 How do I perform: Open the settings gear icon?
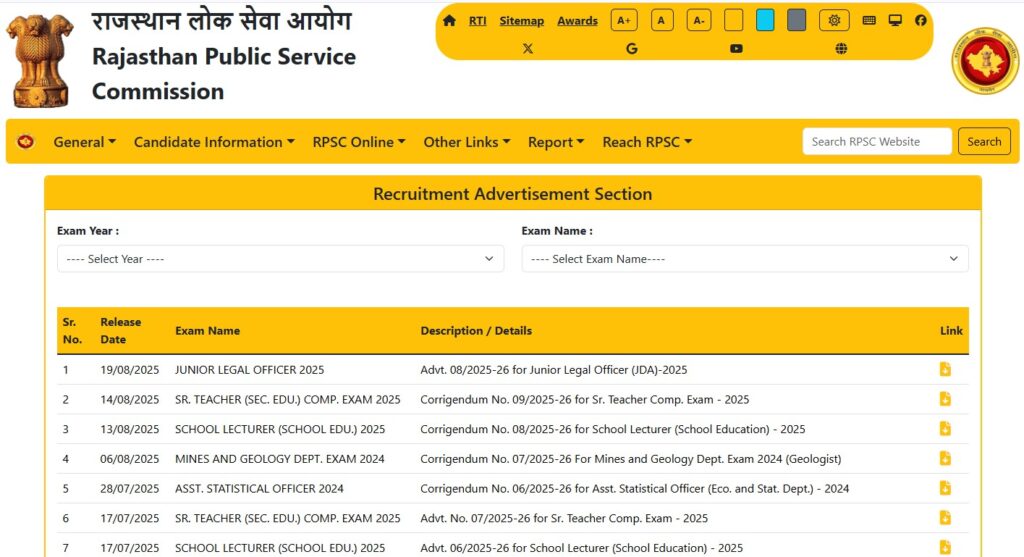(x=834, y=20)
